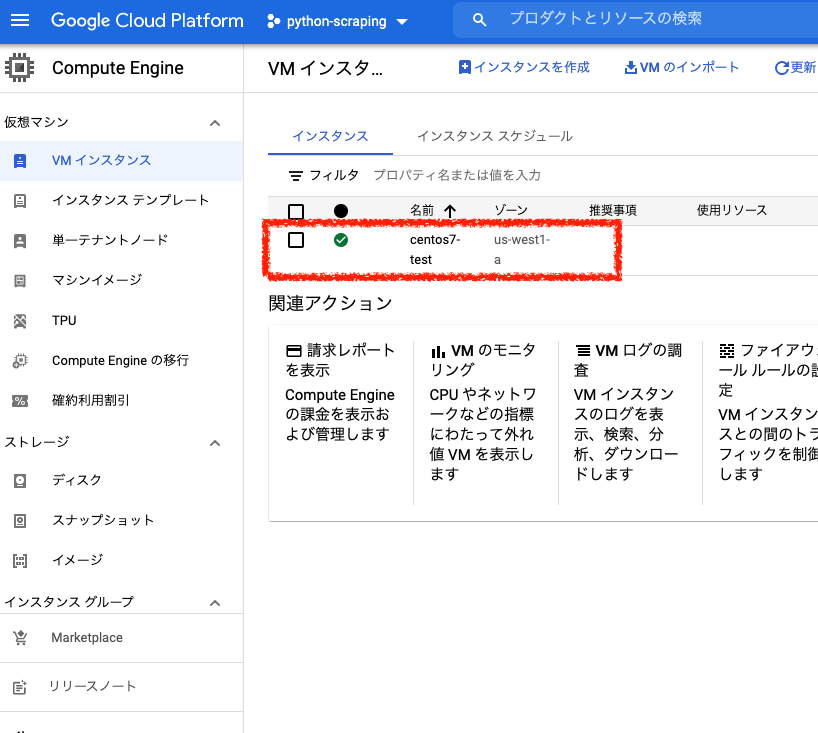This screenshot has height=733, width=818.
Task: Open 単一テナントノード page
Action: 110,240
